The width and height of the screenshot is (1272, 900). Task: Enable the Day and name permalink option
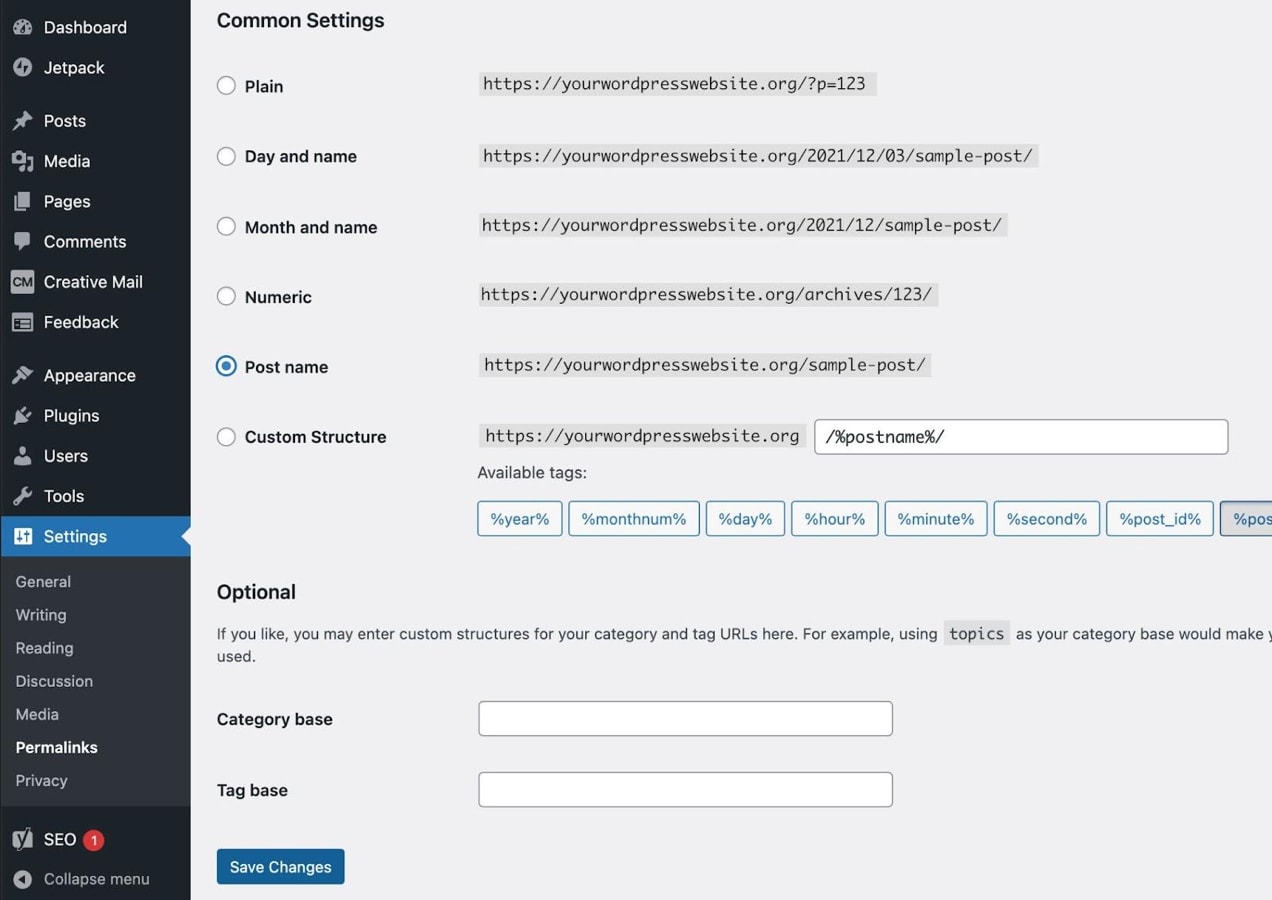pyautogui.click(x=226, y=156)
